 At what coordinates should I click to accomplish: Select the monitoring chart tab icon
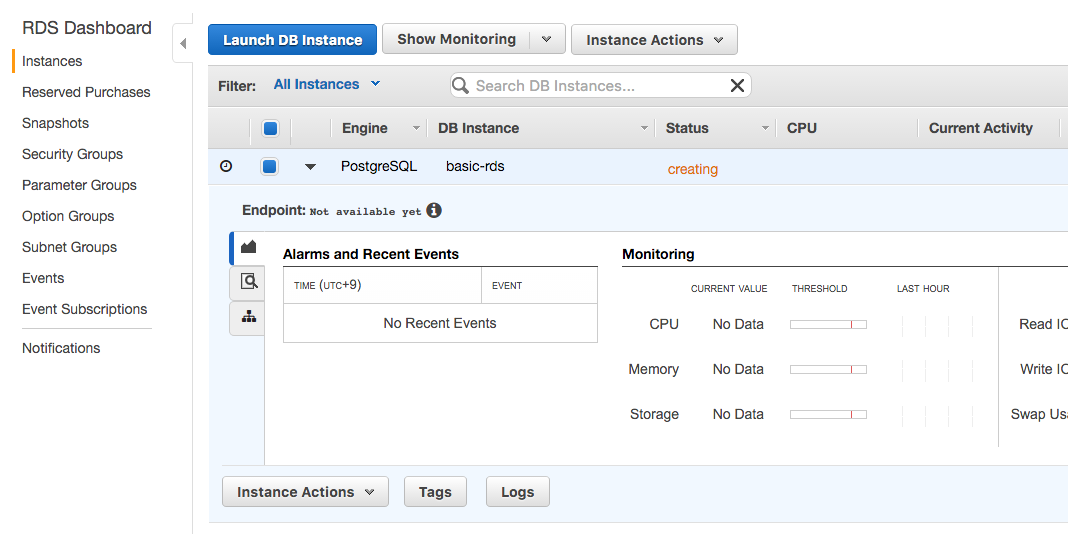(249, 247)
